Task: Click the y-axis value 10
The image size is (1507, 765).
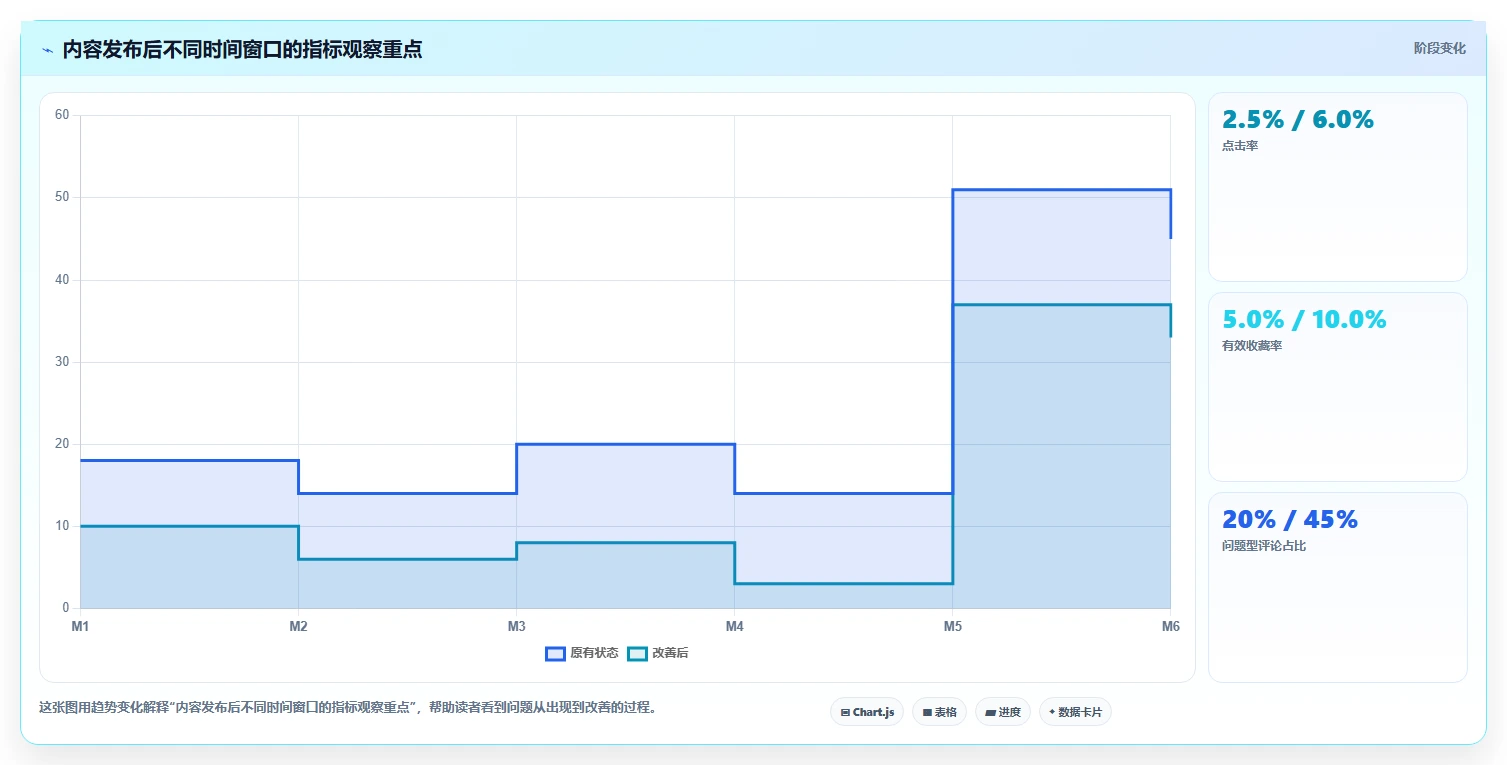Action: 62,526
